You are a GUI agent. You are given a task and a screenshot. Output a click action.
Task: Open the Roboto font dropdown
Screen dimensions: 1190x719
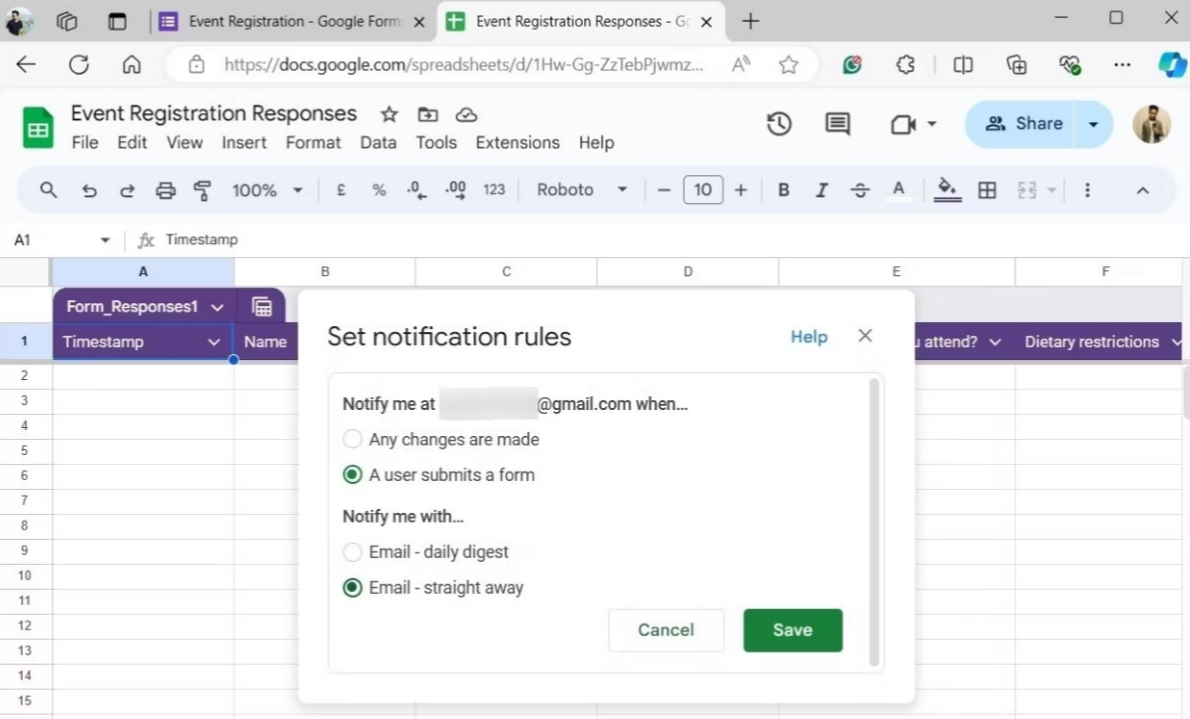[582, 190]
